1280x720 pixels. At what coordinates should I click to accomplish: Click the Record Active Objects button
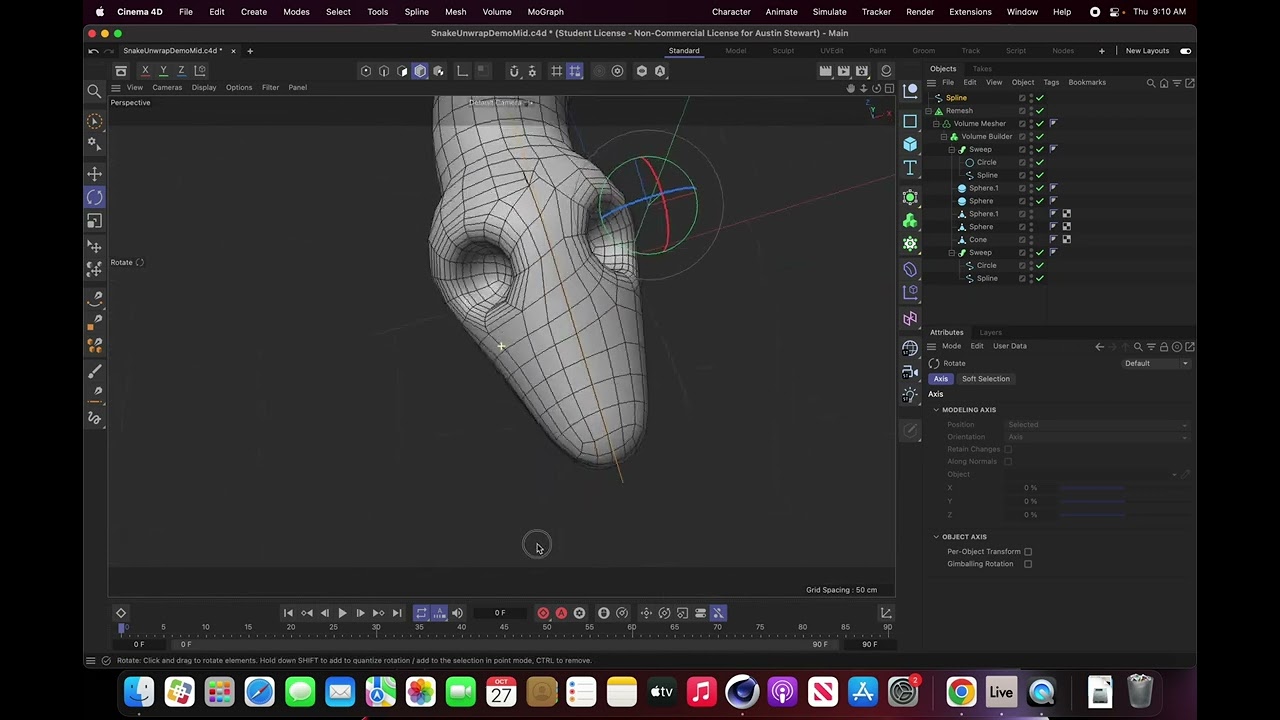(543, 613)
